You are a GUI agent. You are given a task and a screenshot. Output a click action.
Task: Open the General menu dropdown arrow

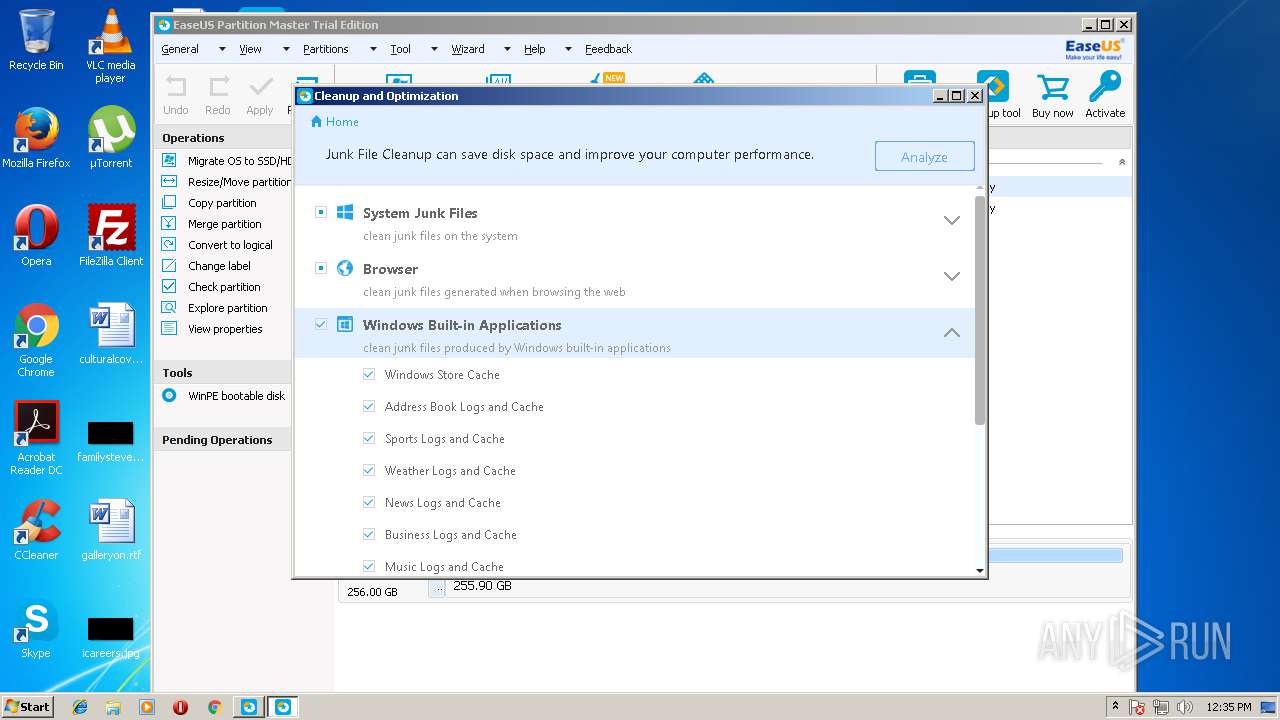(222, 49)
